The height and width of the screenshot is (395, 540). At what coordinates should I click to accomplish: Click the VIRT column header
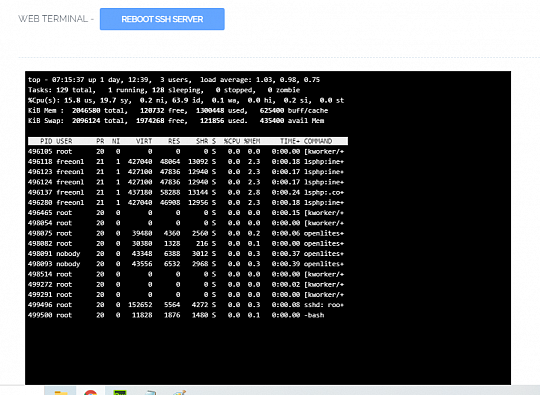(x=144, y=141)
